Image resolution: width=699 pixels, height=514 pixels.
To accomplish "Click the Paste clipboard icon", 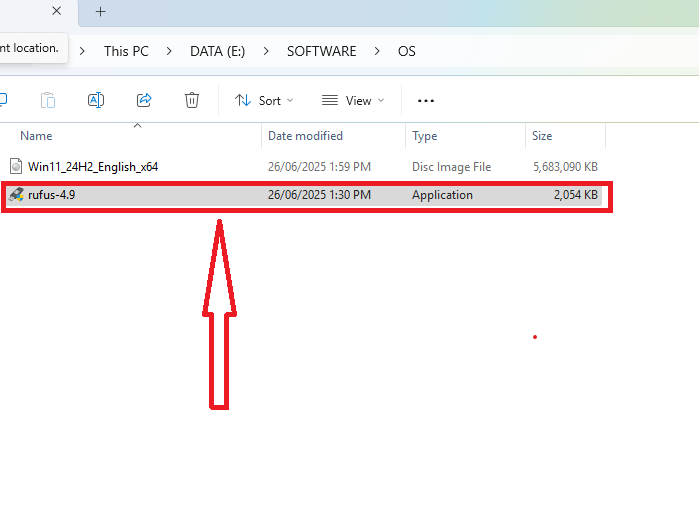I will 48,100.
